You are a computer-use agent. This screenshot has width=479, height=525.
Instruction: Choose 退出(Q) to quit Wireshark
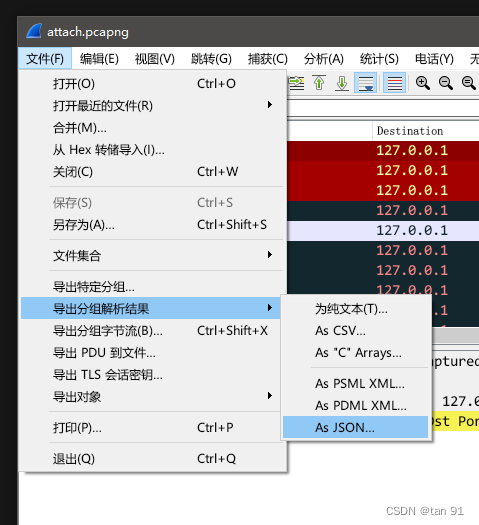click(152, 459)
